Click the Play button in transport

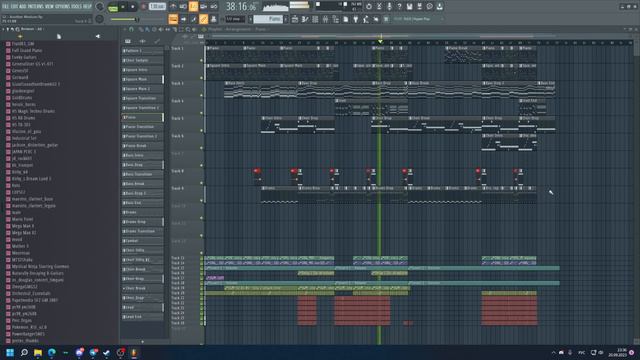pyautogui.click(x=123, y=7)
